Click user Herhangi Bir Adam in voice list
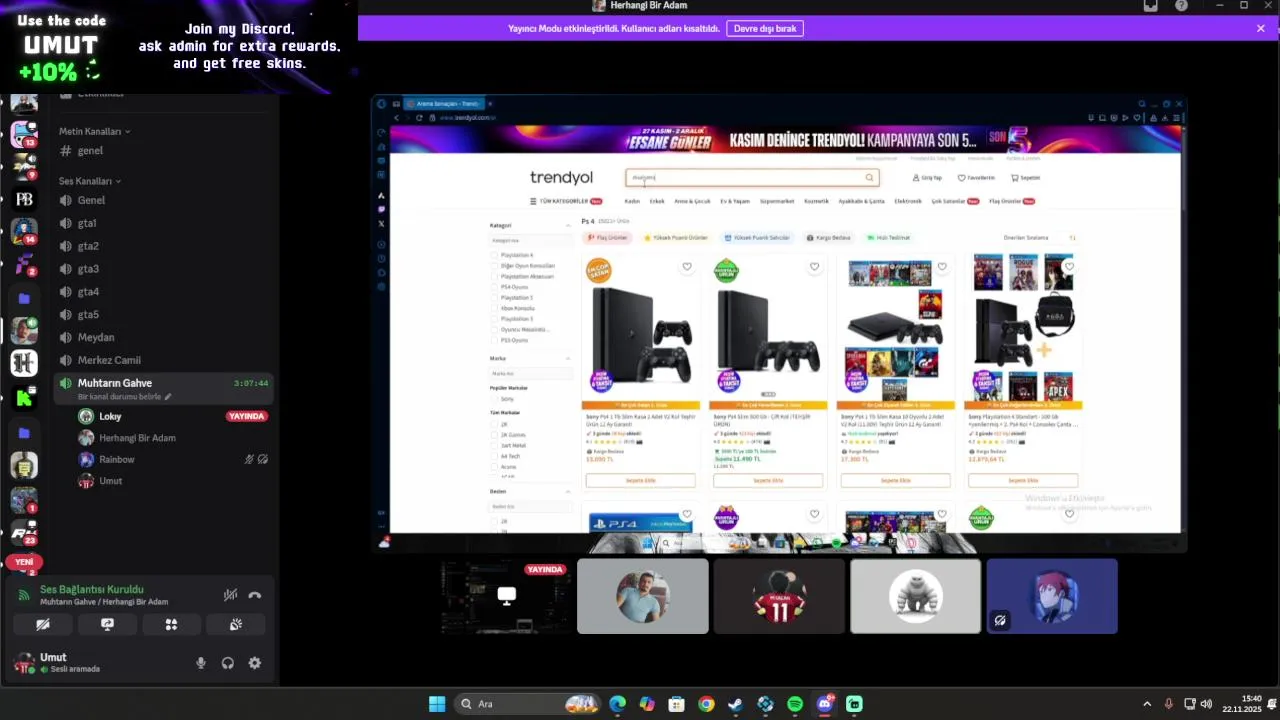The width and height of the screenshot is (1280, 720). (x=137, y=438)
